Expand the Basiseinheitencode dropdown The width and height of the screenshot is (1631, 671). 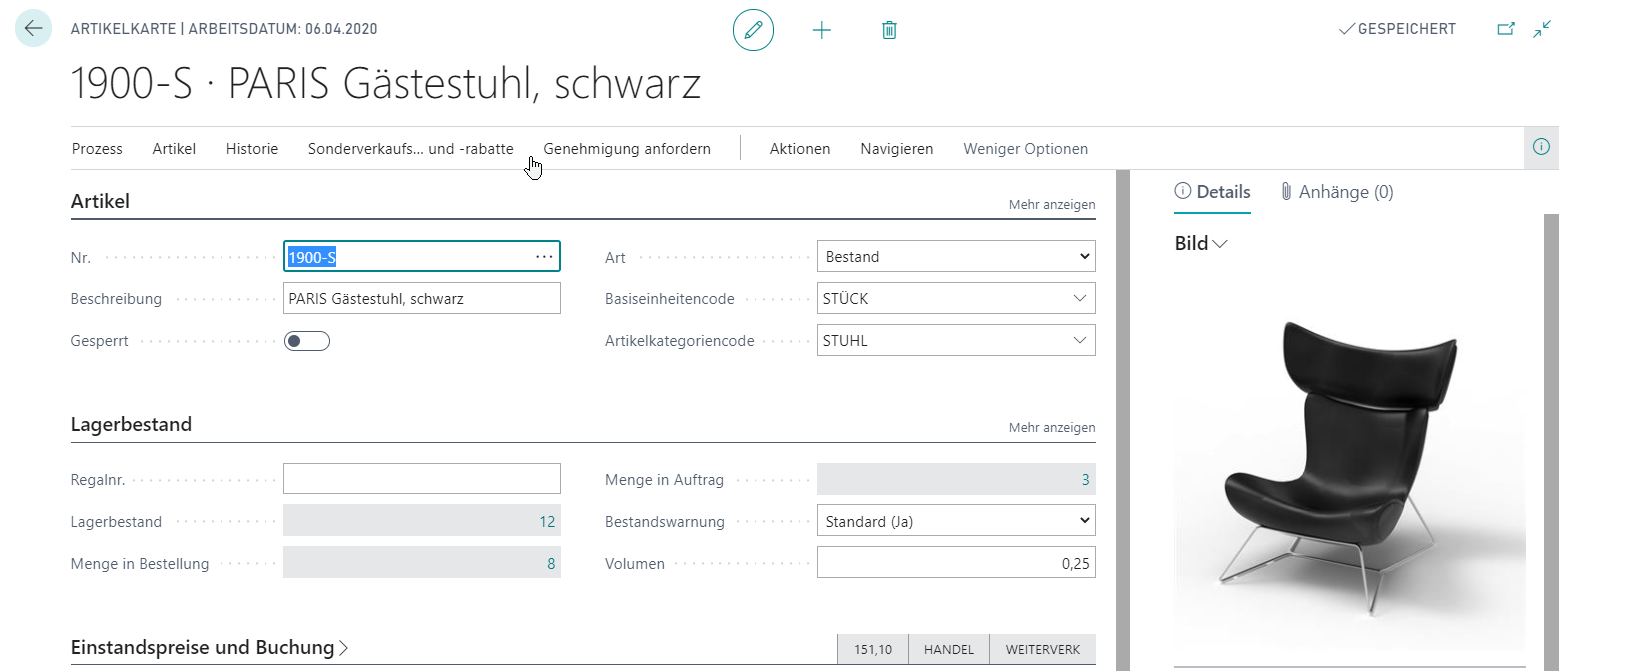1079,299
